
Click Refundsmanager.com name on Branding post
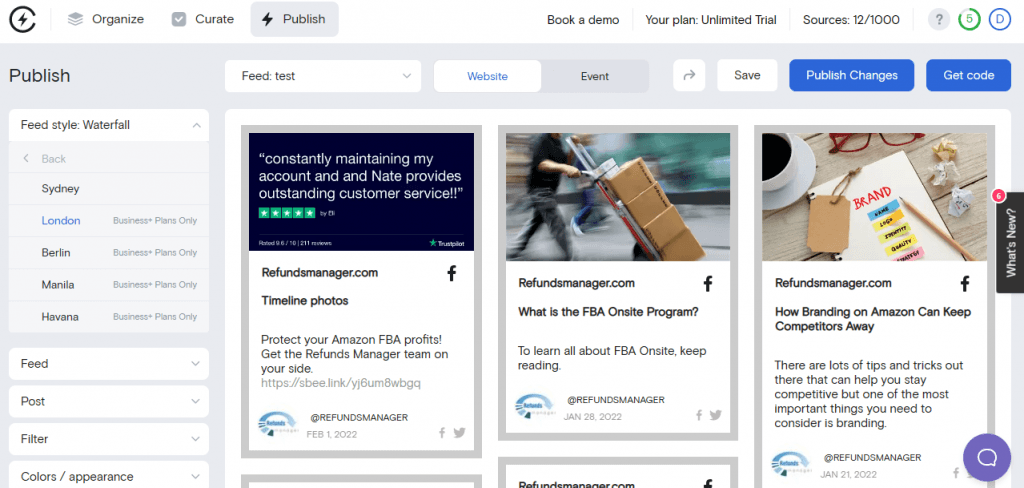coord(833,283)
